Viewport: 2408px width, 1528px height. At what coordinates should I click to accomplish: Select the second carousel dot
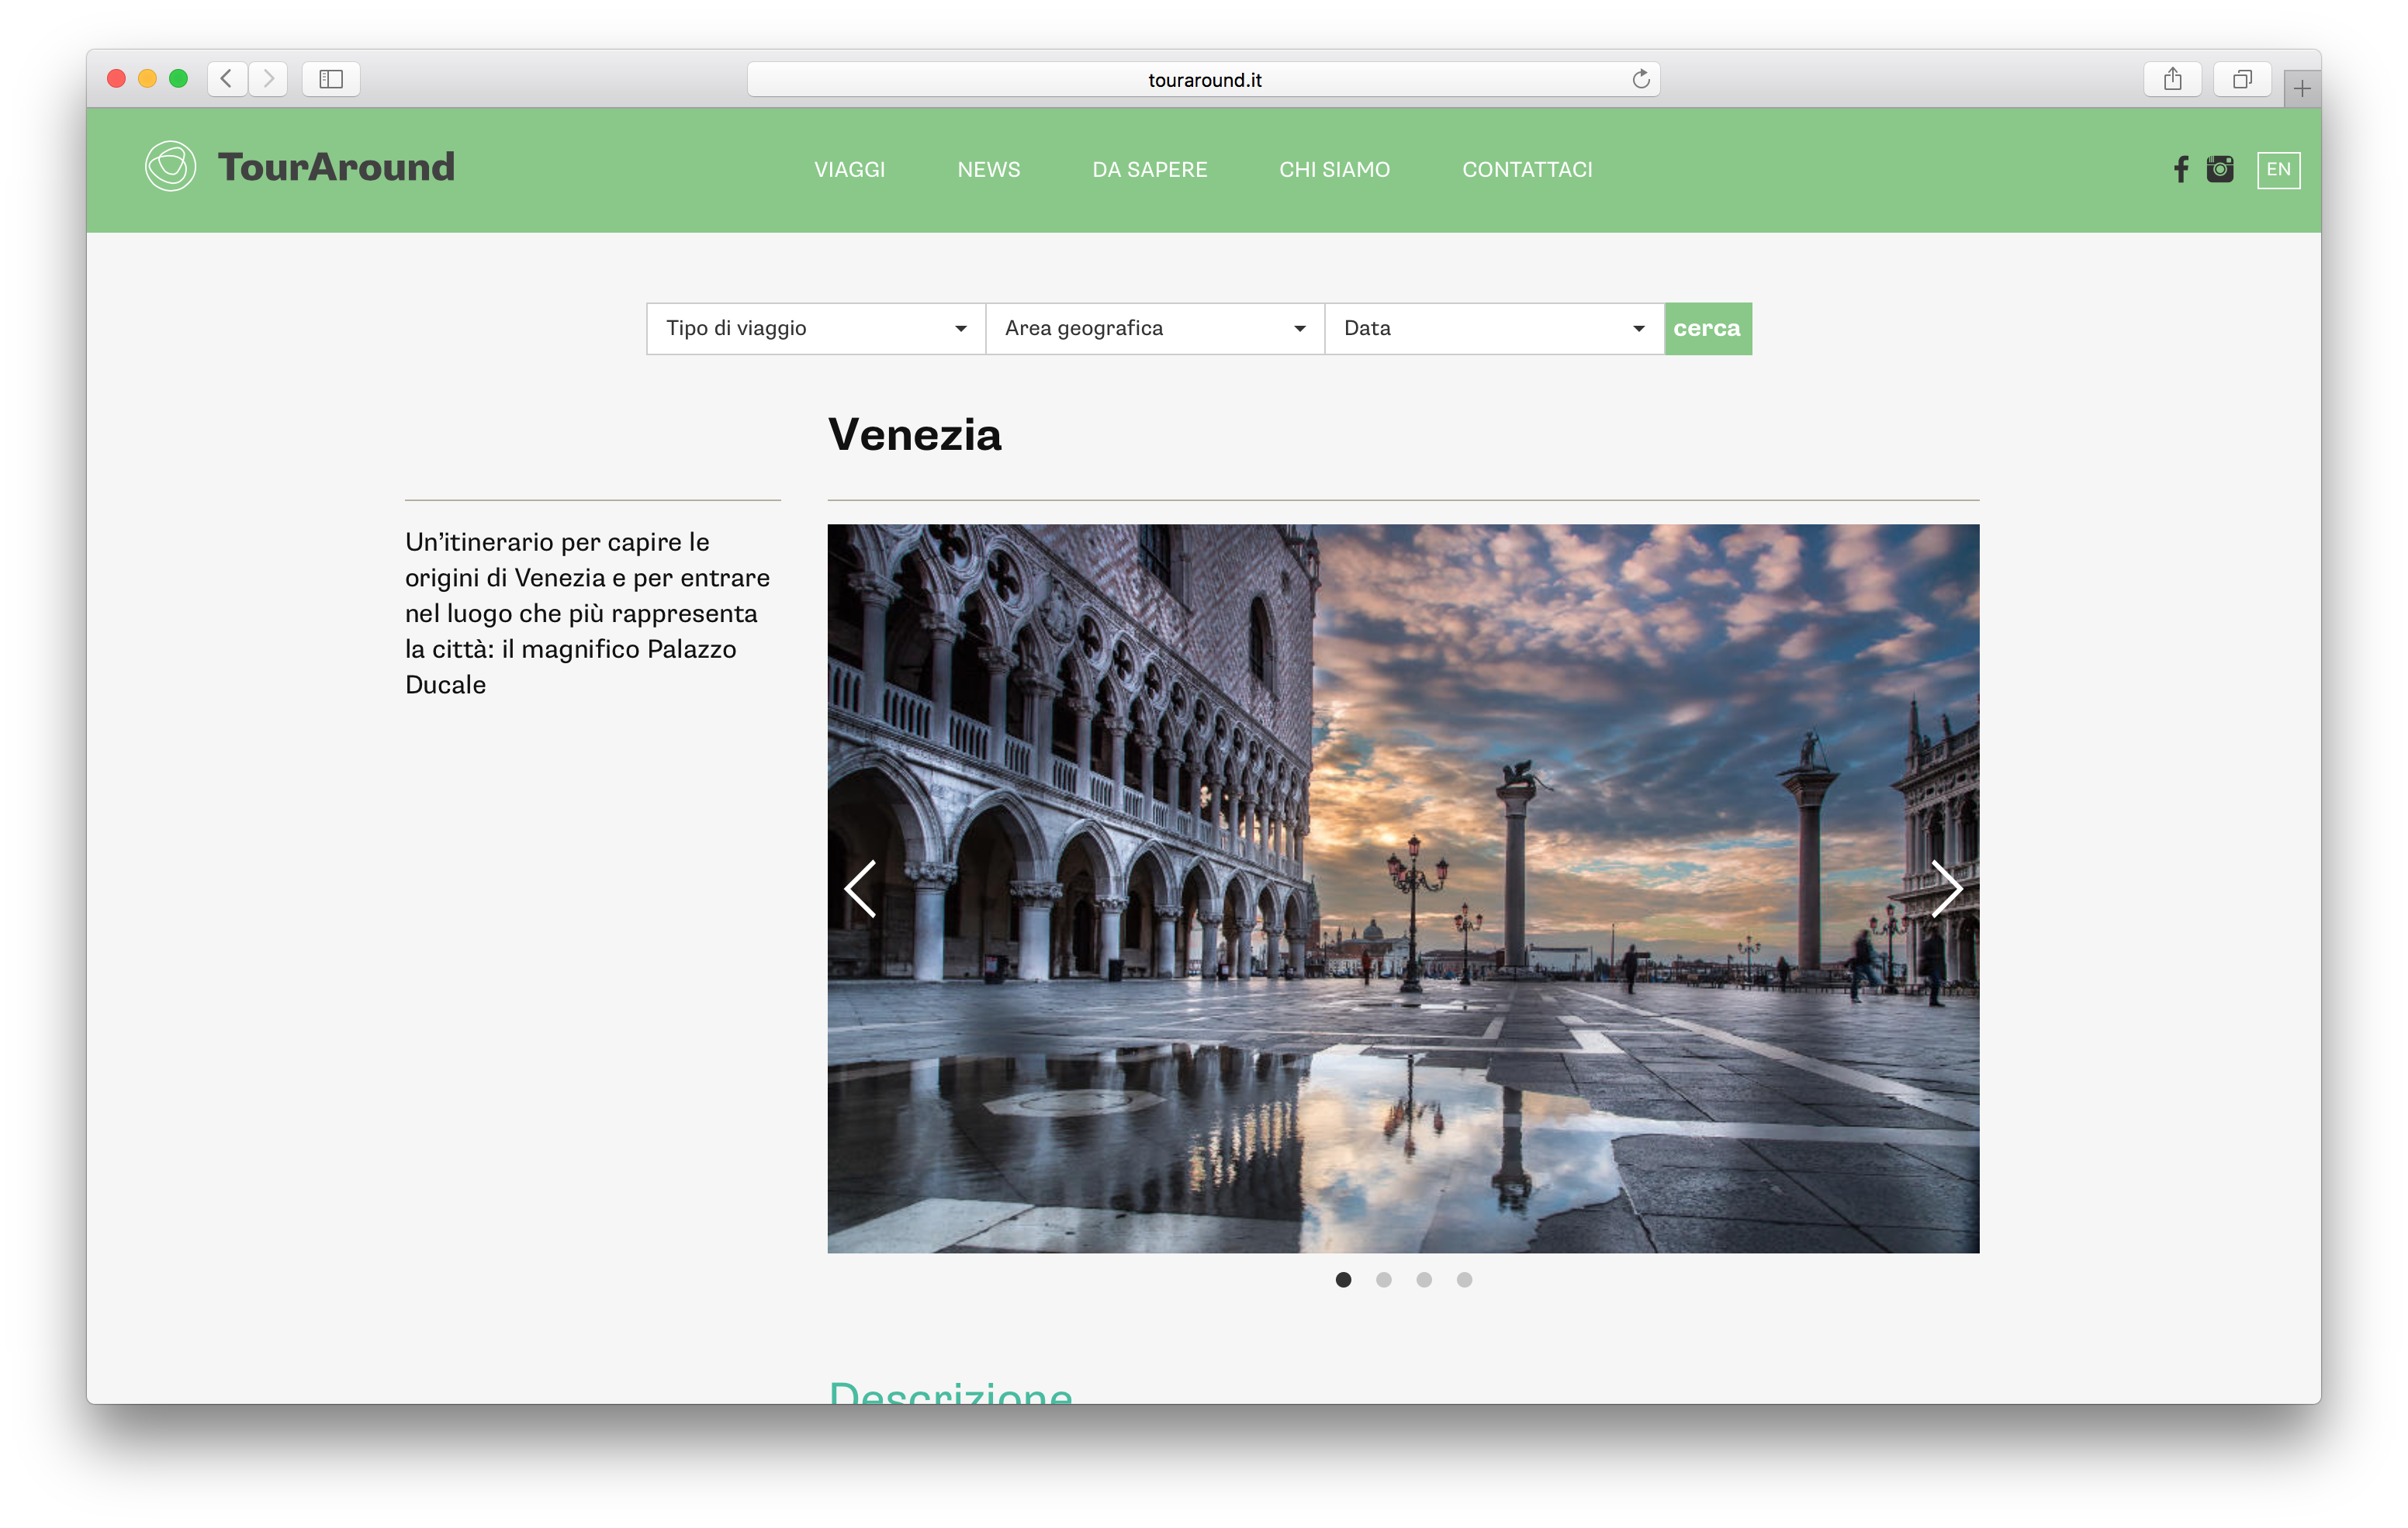click(1383, 1279)
